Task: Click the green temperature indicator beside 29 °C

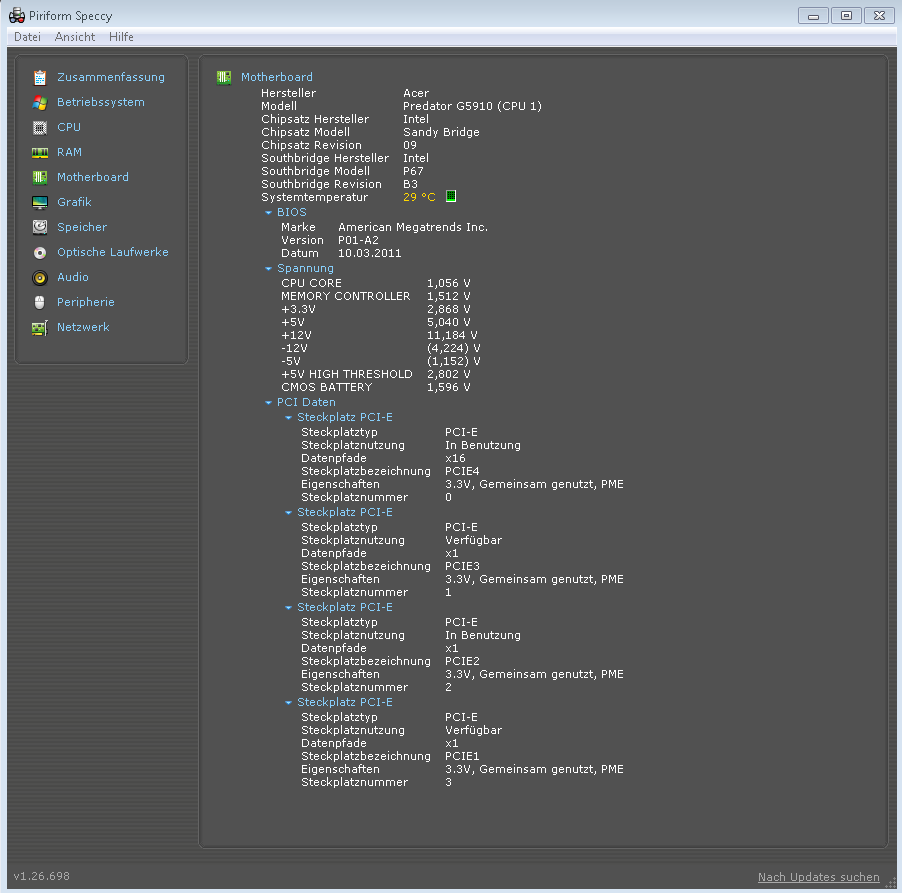Action: [x=451, y=196]
